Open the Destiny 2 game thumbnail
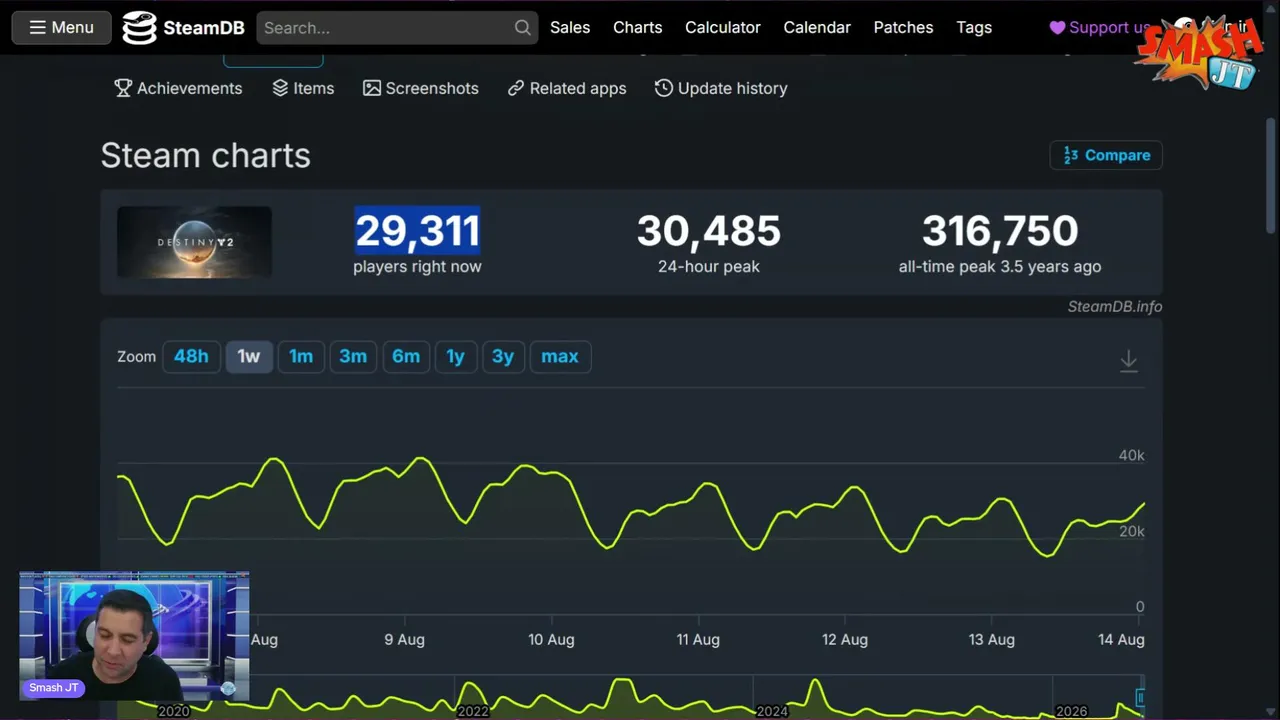 [194, 242]
